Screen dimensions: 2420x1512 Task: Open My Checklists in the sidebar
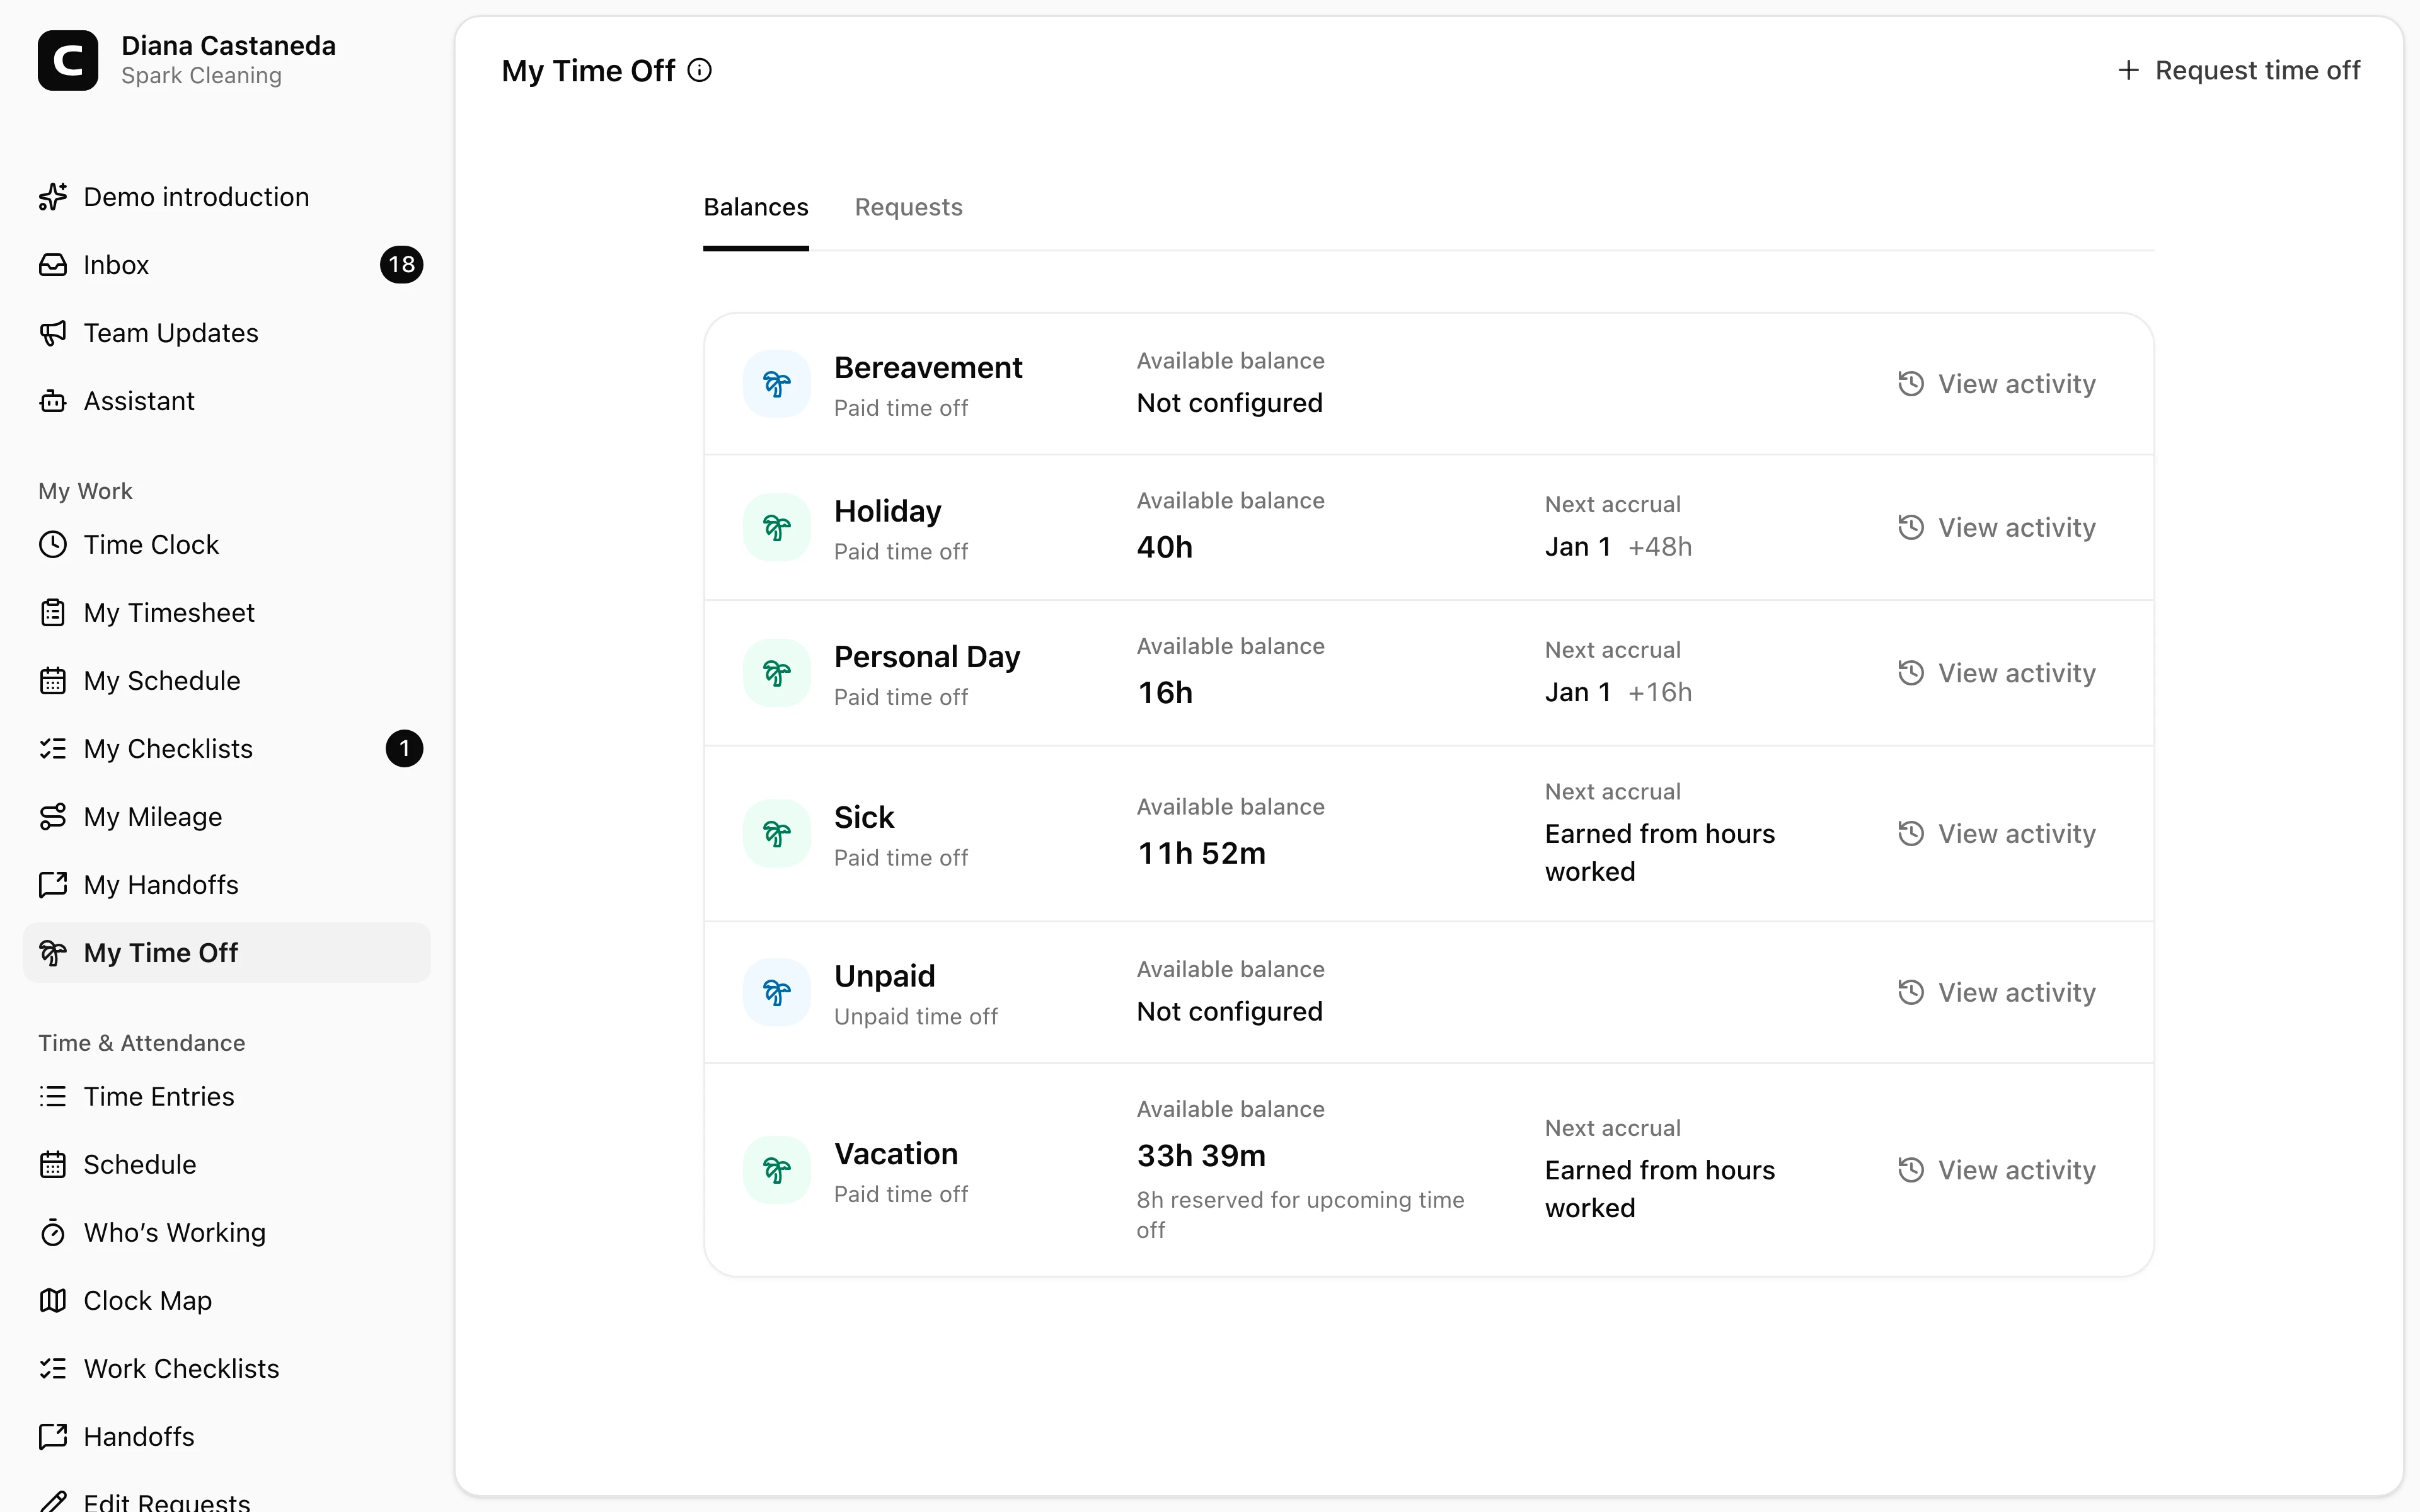click(227, 749)
